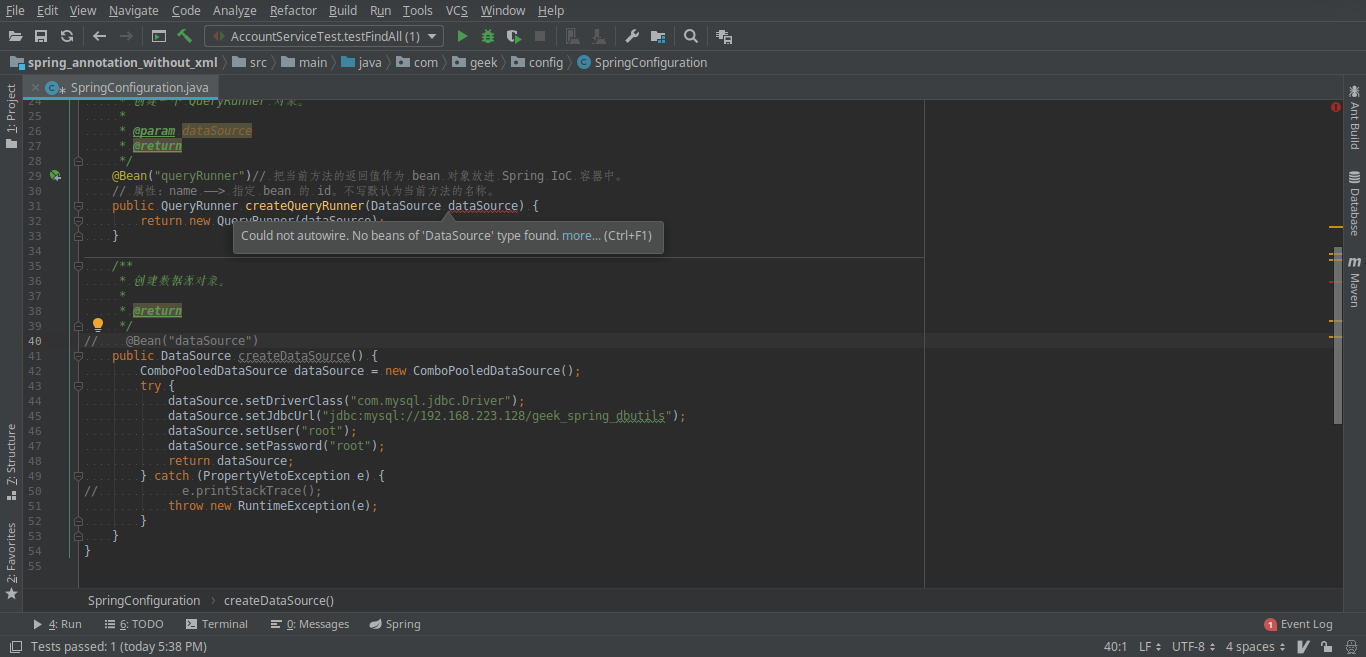
Task: Open the Messages tool window button
Action: (x=310, y=624)
